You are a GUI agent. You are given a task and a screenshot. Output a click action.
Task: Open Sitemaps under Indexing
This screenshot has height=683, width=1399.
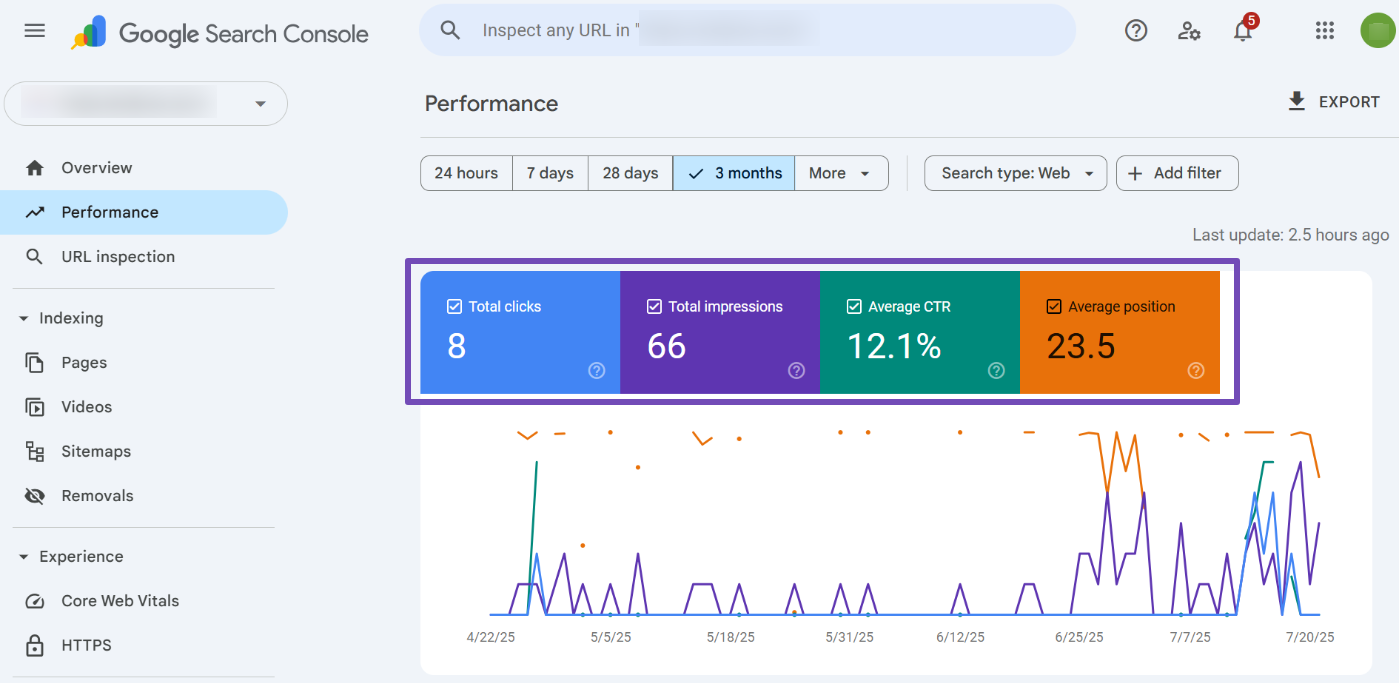(x=145, y=451)
